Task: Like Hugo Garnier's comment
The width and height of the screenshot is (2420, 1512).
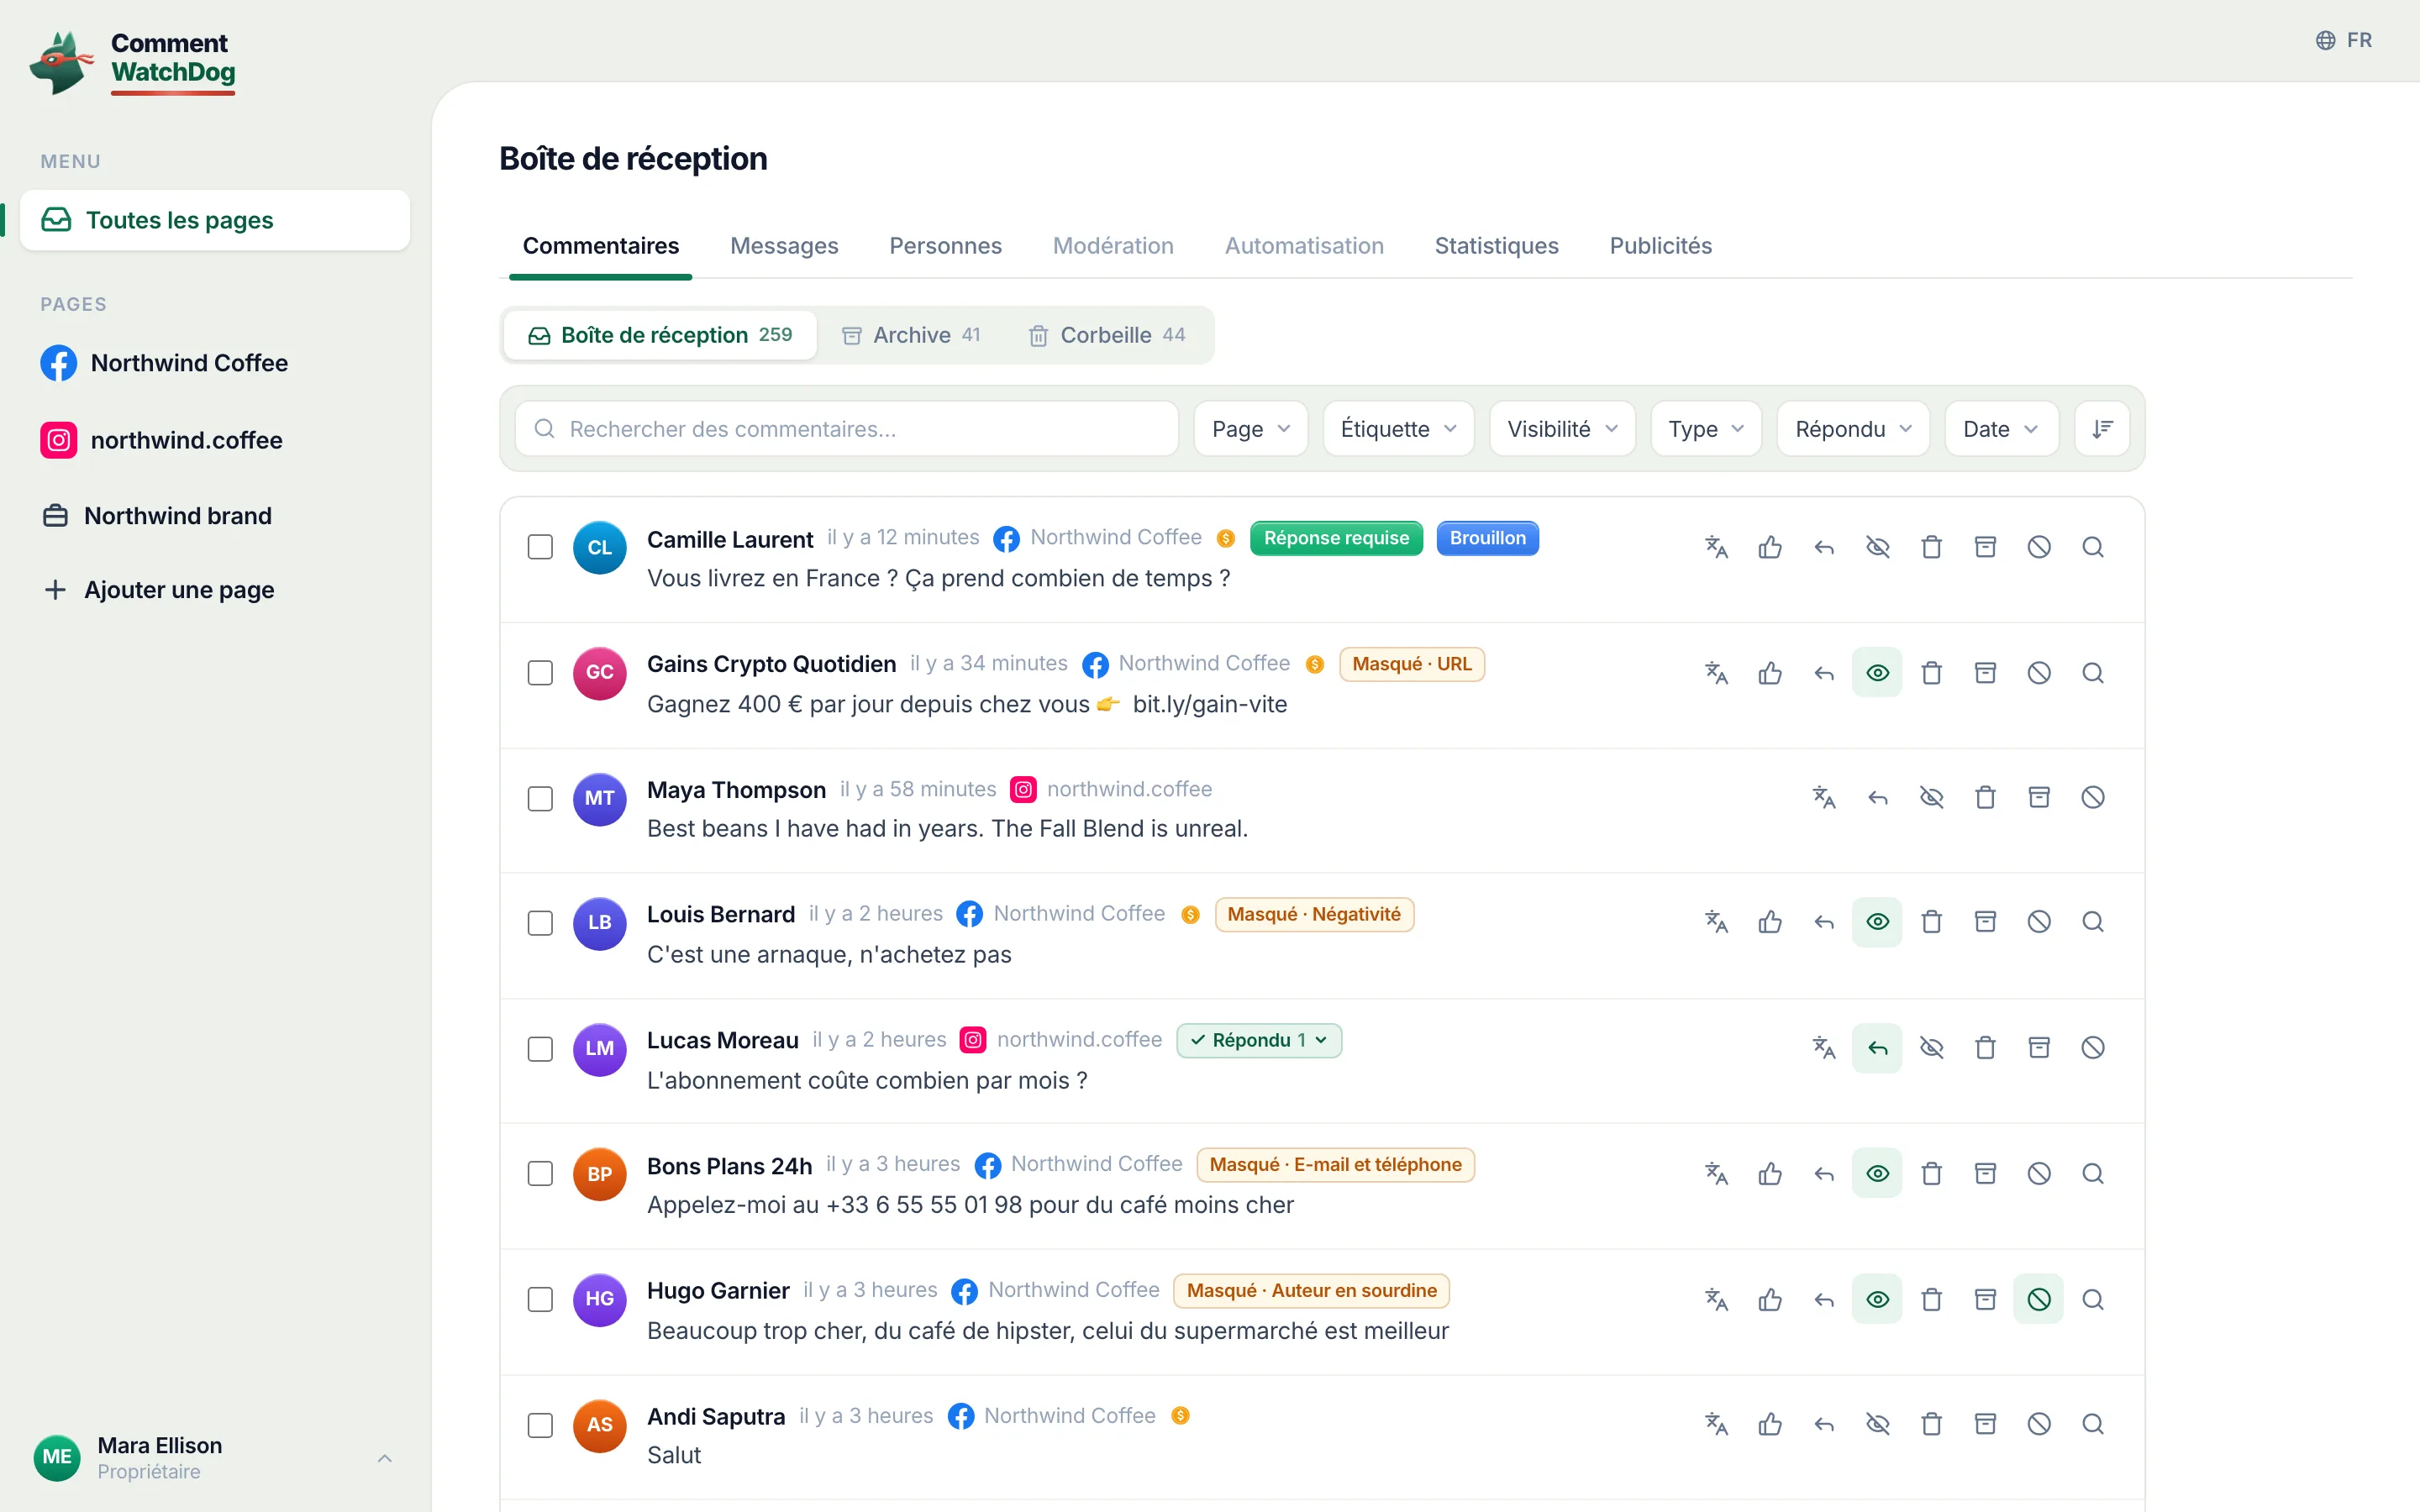Action: pos(1770,1299)
